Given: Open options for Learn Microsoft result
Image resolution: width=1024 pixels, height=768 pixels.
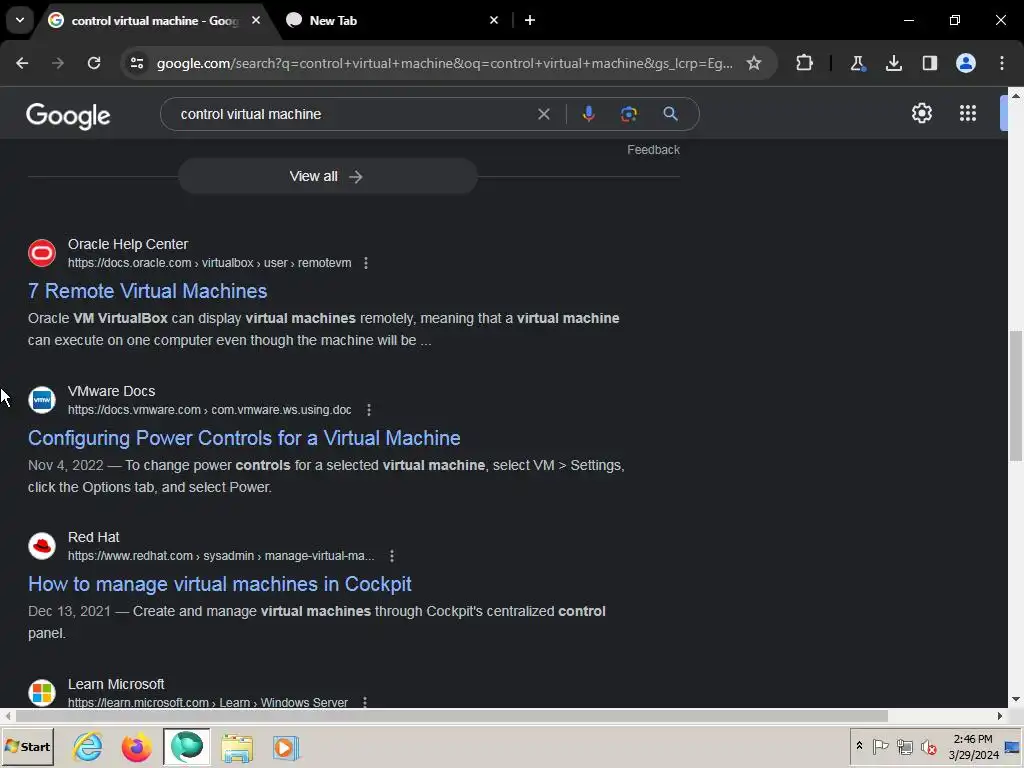Looking at the screenshot, I should pos(365,703).
